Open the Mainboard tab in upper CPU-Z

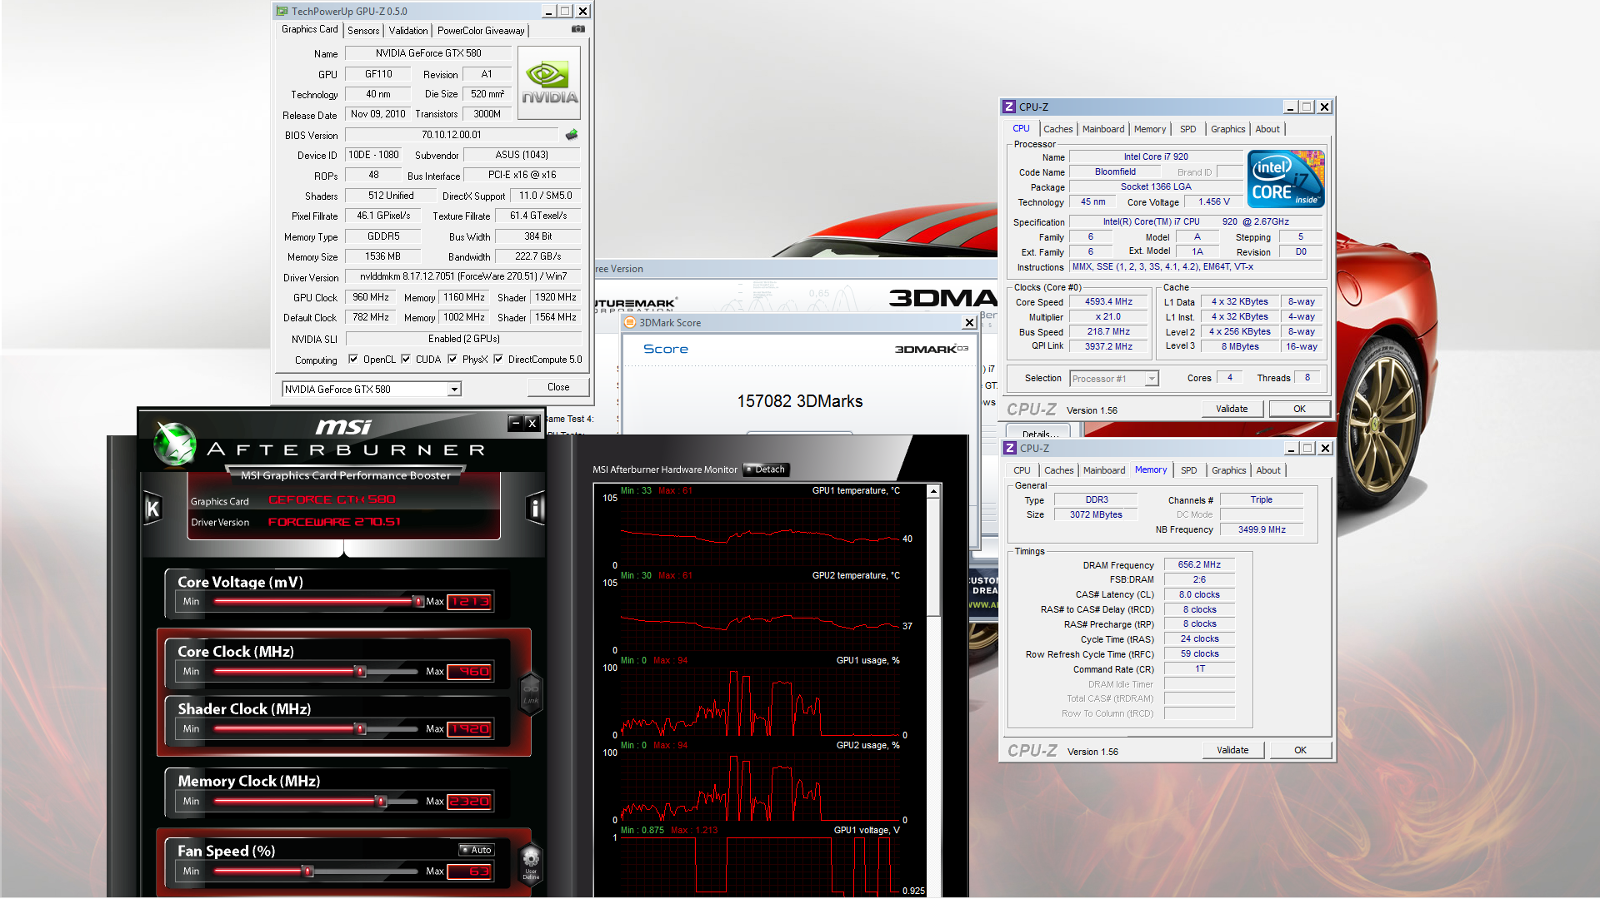[1103, 129]
